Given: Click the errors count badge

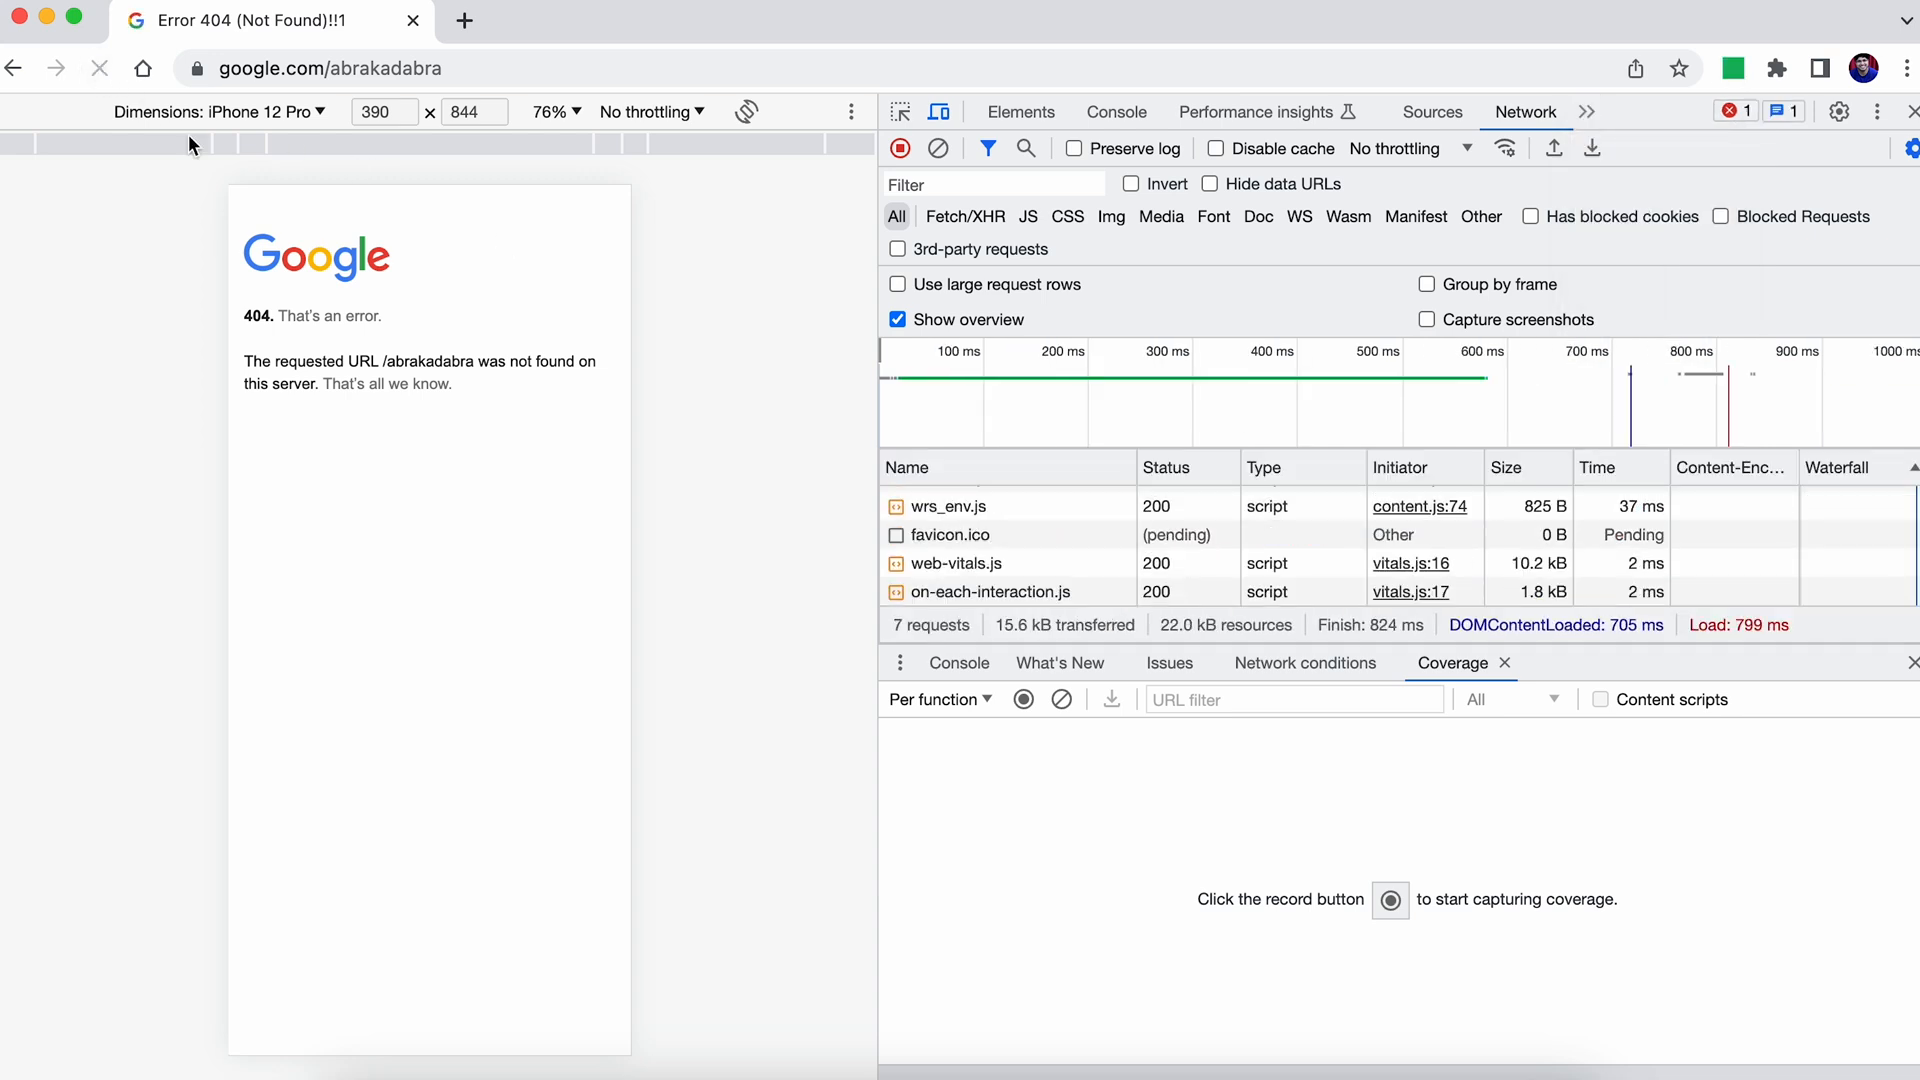Looking at the screenshot, I should [1736, 111].
